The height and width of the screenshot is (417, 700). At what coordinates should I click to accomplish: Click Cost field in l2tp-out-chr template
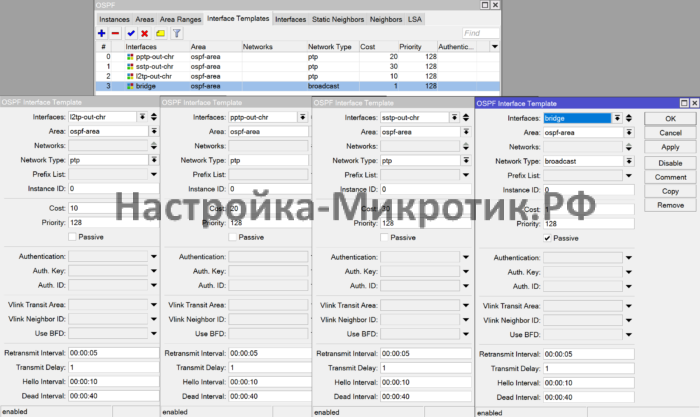point(113,208)
